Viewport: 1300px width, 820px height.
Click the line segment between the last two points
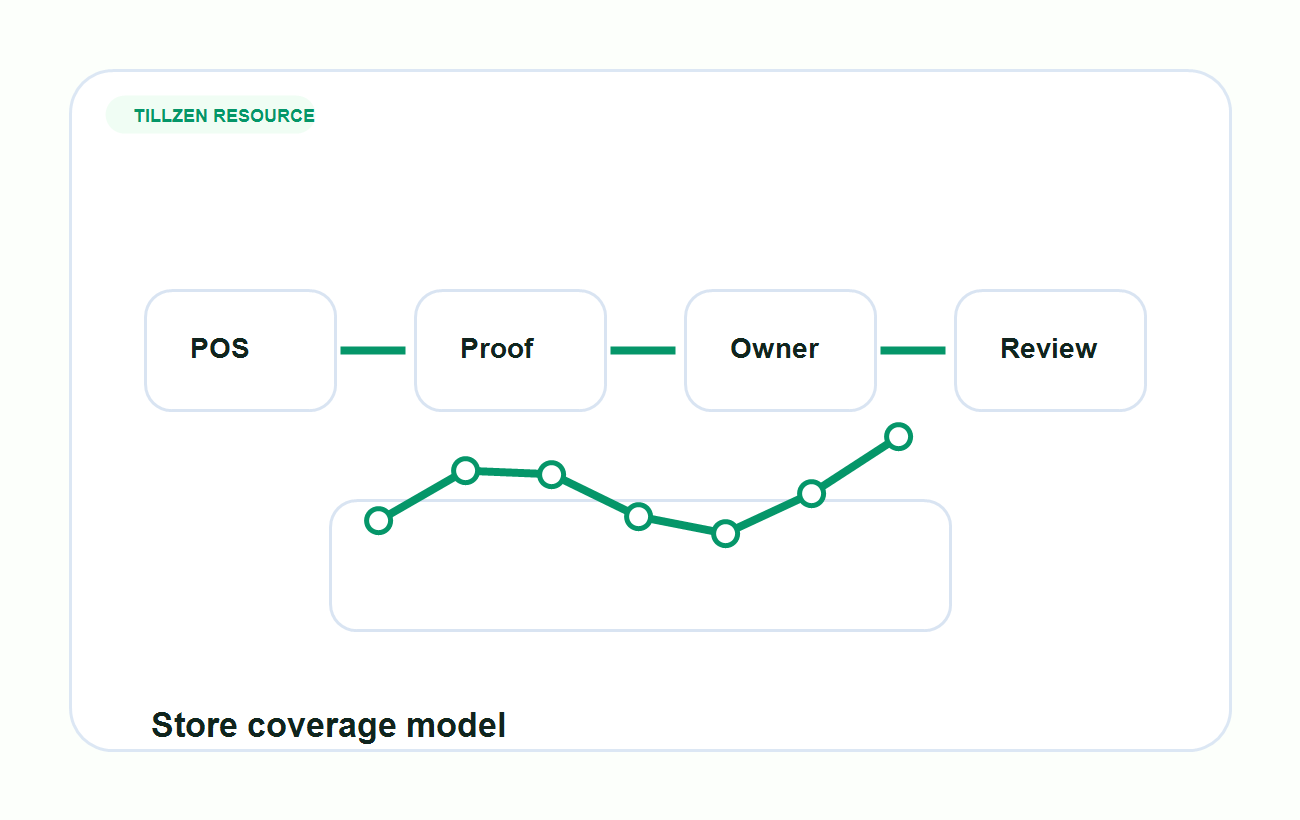click(855, 465)
